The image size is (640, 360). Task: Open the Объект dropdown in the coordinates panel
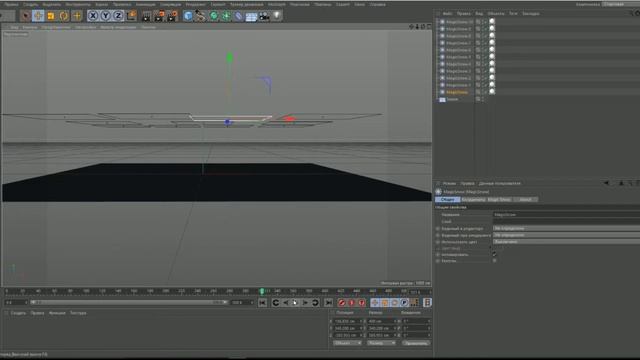(347, 343)
